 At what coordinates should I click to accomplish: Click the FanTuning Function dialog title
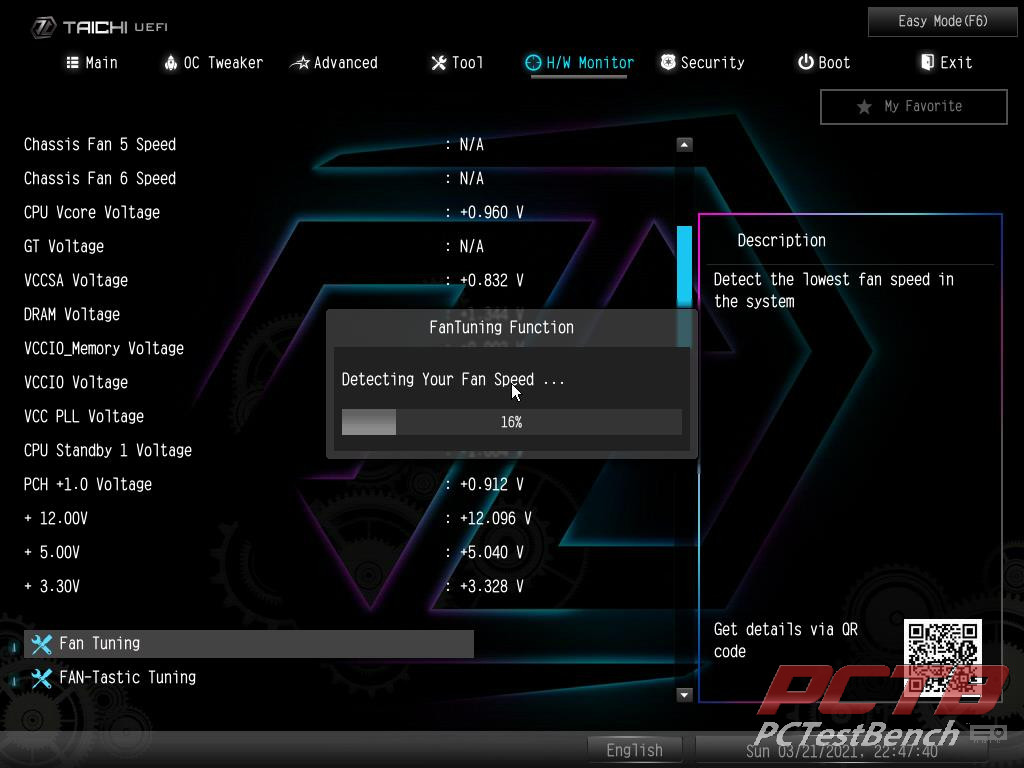point(502,327)
